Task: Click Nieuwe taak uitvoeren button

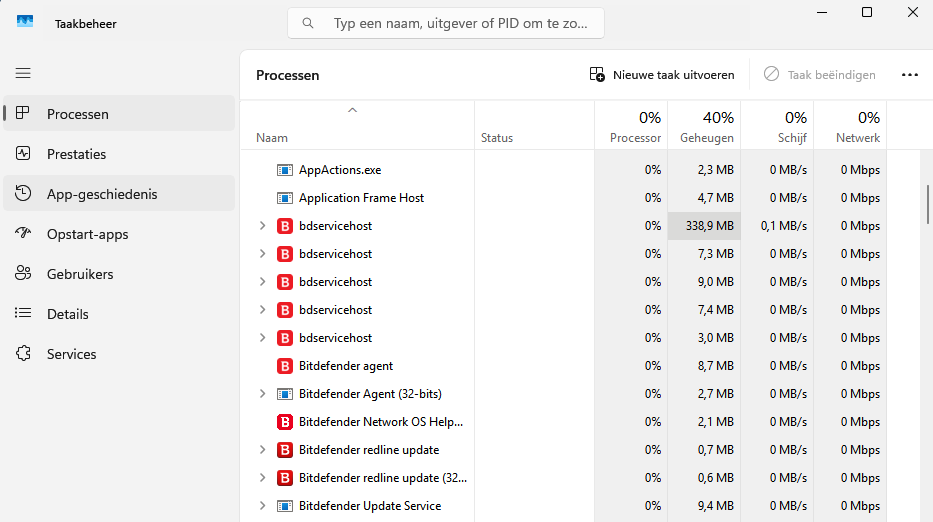Action: (x=662, y=74)
